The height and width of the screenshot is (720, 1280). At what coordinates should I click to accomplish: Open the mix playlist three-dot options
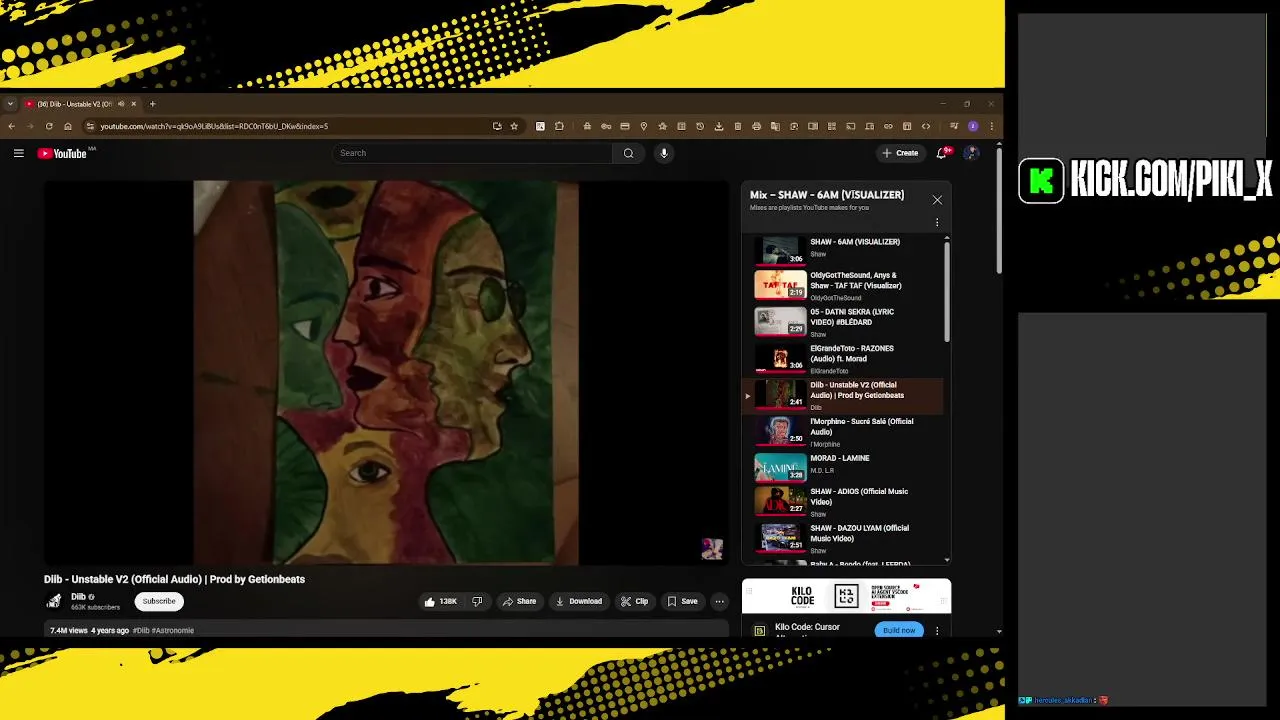(x=937, y=222)
